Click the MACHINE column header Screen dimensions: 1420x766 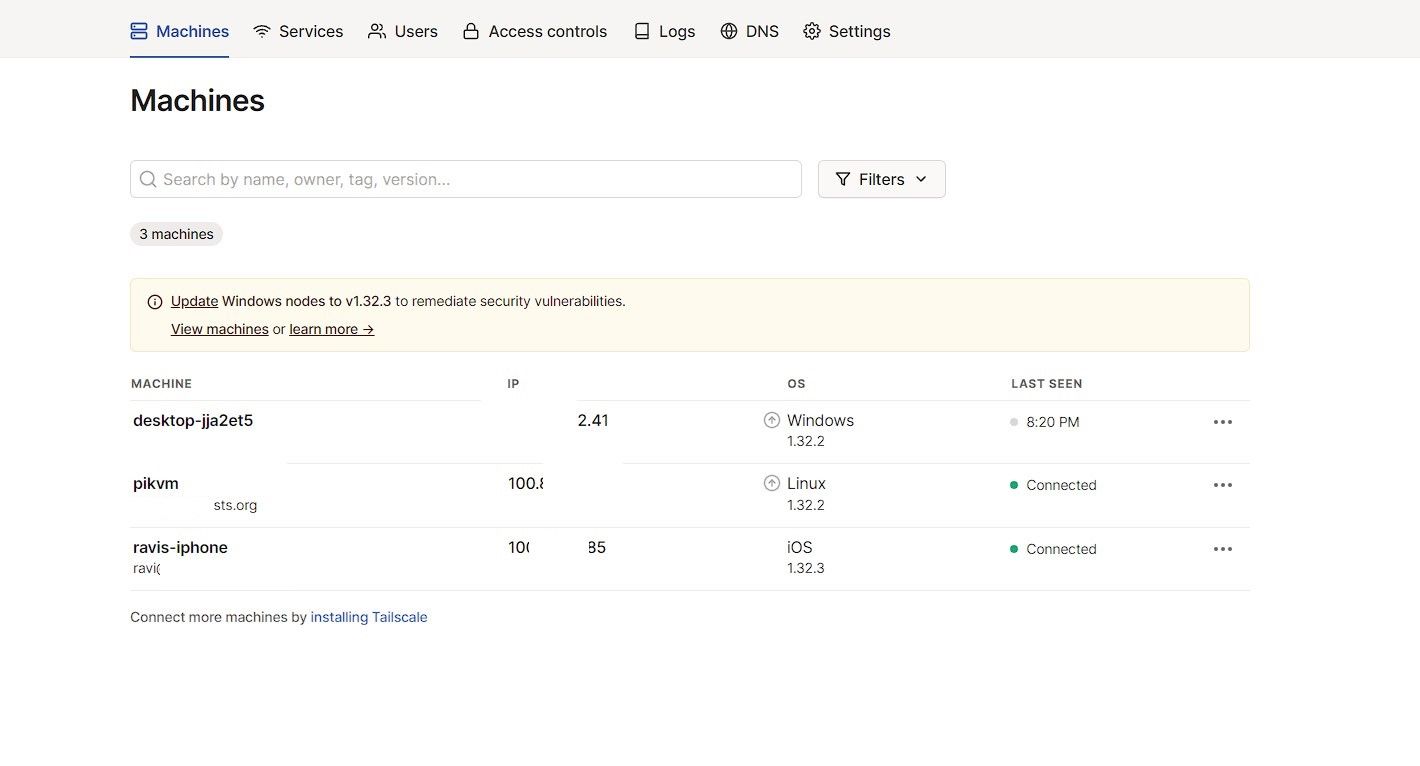pos(161,384)
